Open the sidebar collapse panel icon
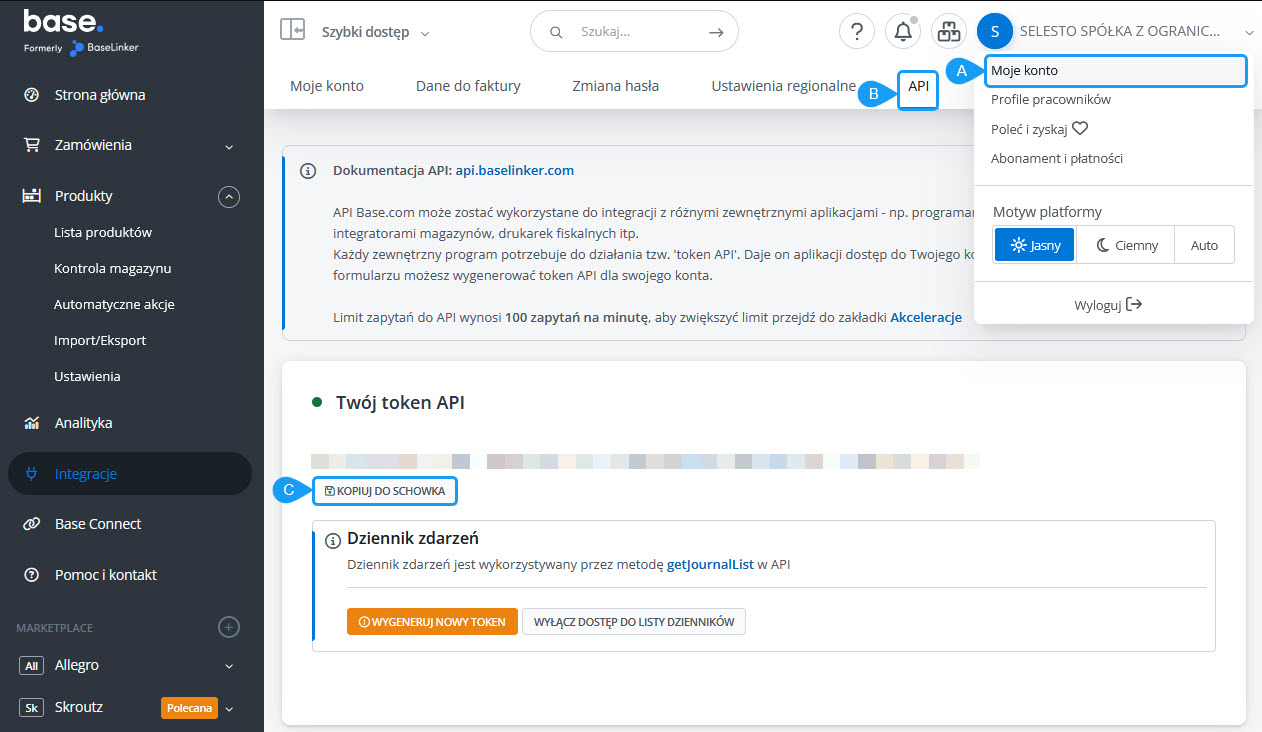 click(x=293, y=30)
